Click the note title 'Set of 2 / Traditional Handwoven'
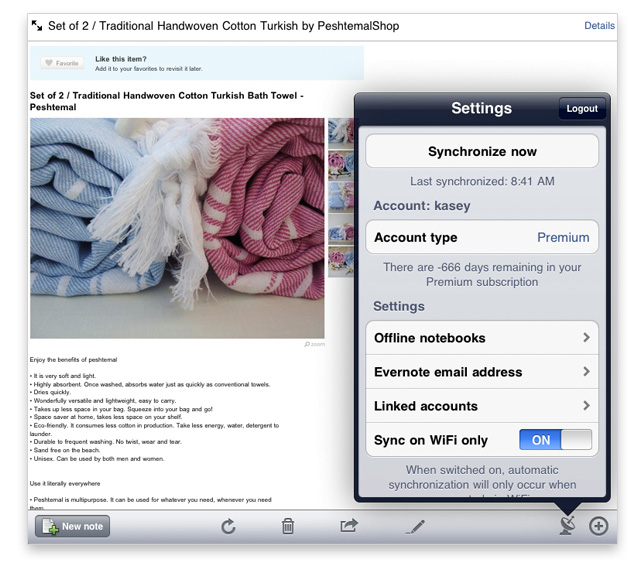This screenshot has width=640, height=564. pyautogui.click(x=224, y=26)
